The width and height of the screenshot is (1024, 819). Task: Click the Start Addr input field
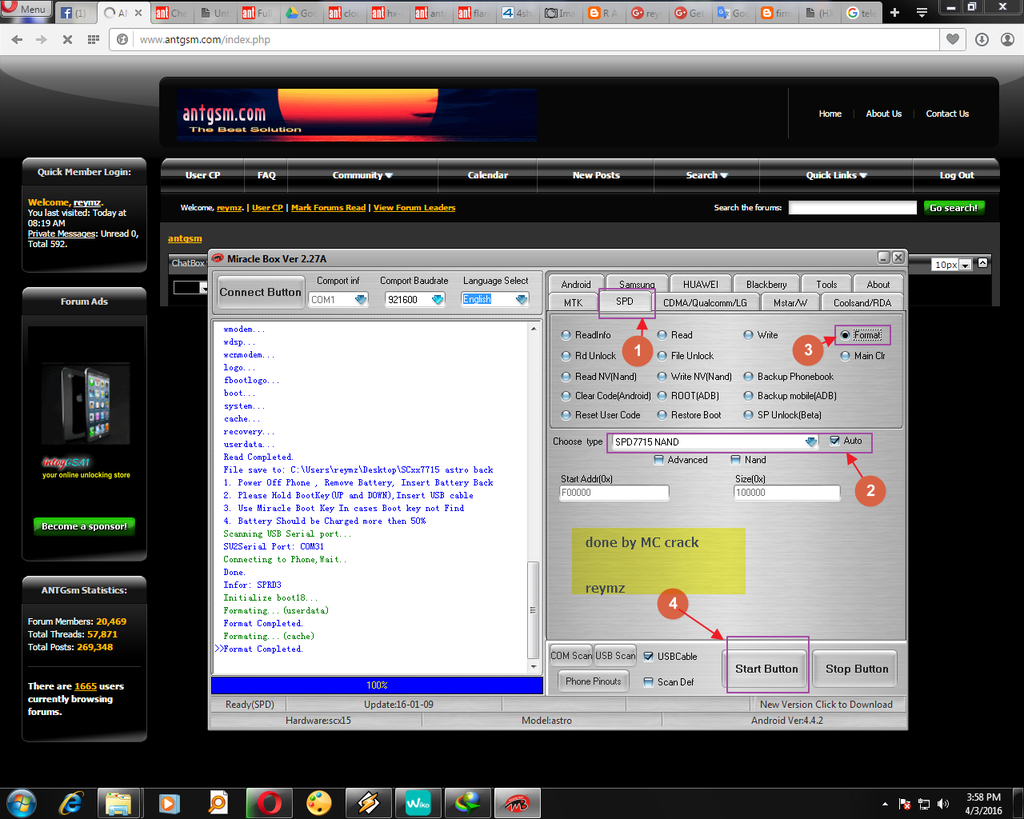pos(614,493)
